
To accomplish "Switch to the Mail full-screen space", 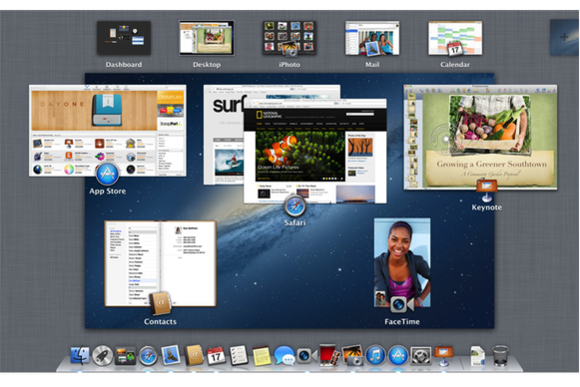I will [372, 38].
